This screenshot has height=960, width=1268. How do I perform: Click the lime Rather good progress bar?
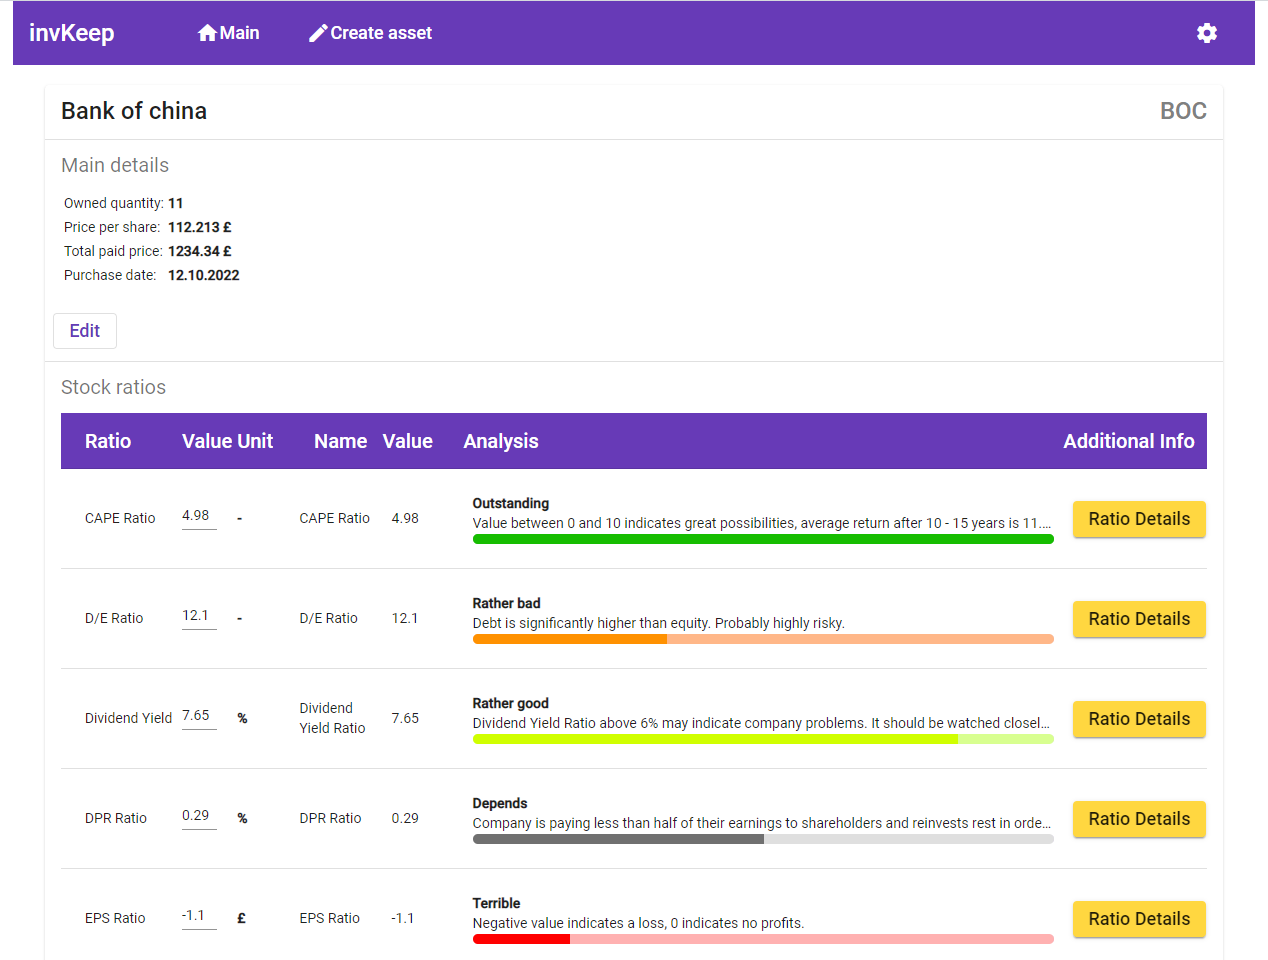[763, 739]
